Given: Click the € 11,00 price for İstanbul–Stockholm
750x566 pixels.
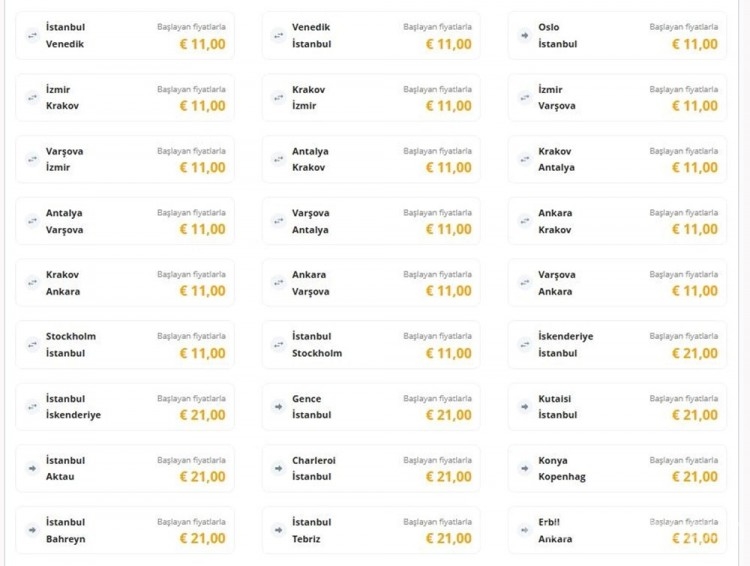Looking at the screenshot, I should [448, 353].
